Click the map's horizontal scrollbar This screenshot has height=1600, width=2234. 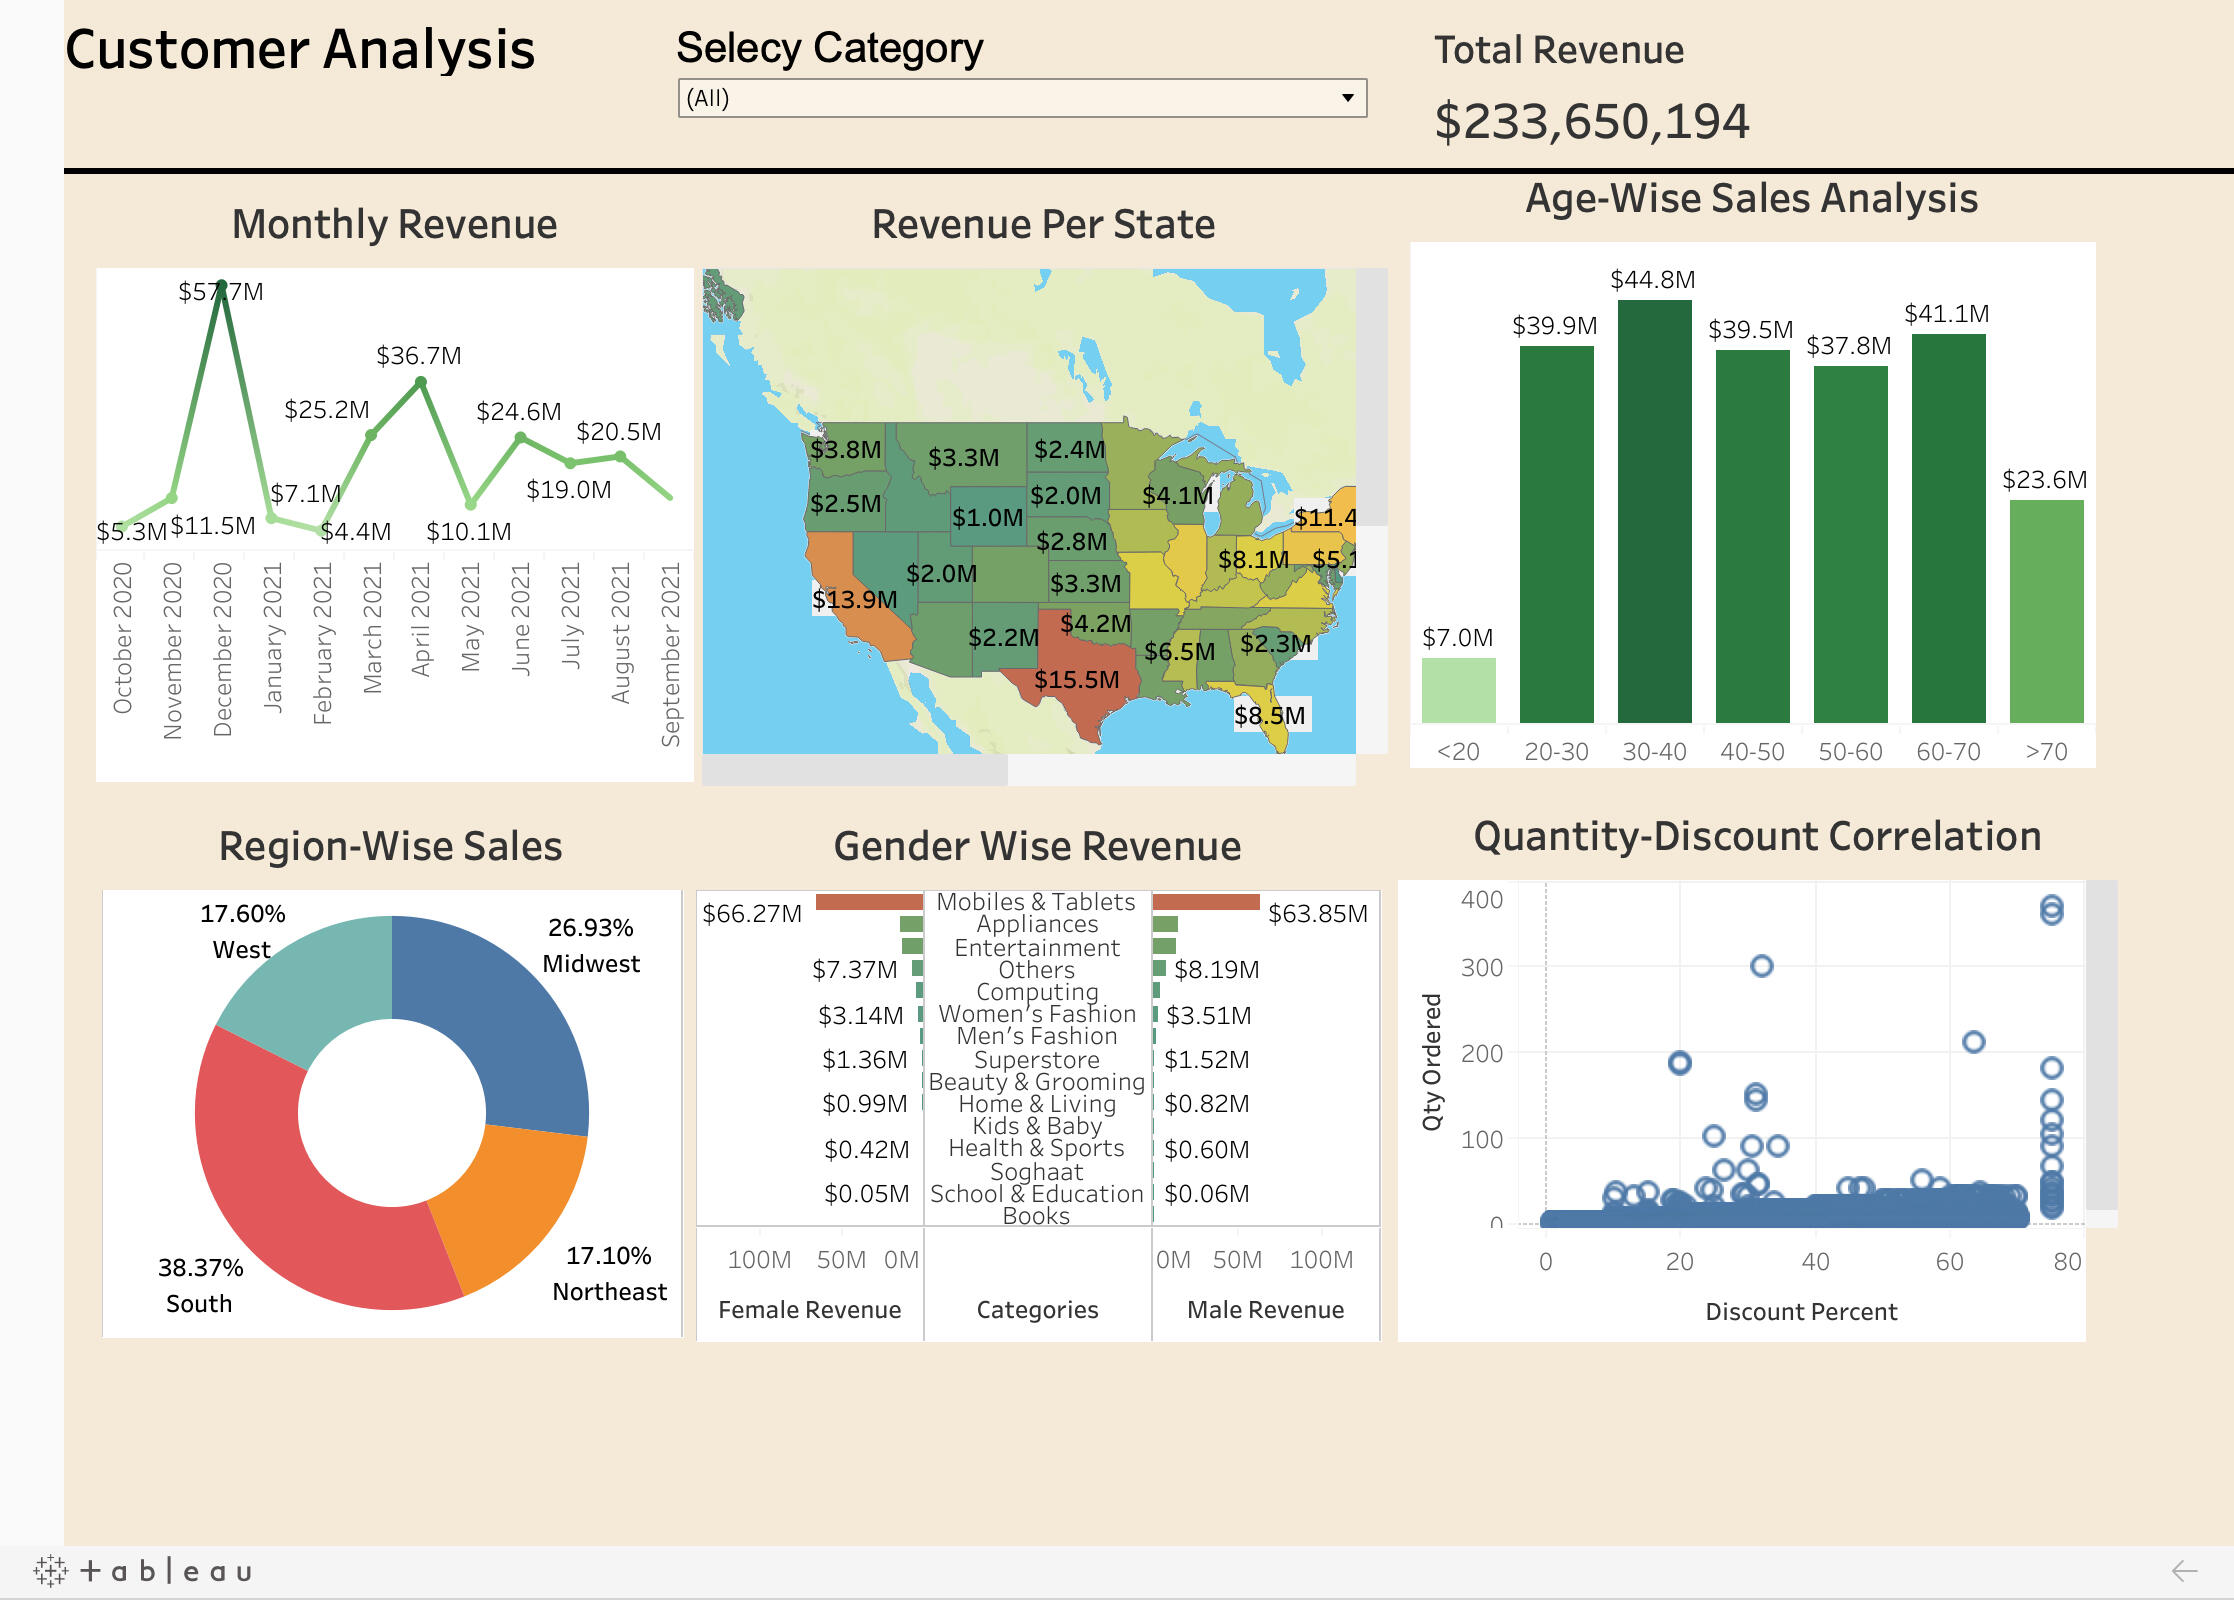point(855,769)
